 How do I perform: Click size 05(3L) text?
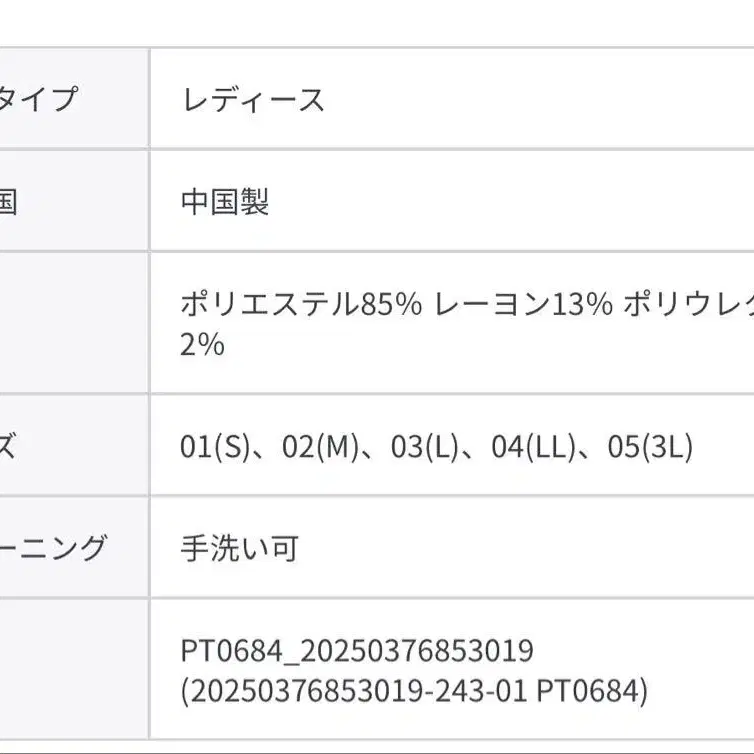pos(650,447)
